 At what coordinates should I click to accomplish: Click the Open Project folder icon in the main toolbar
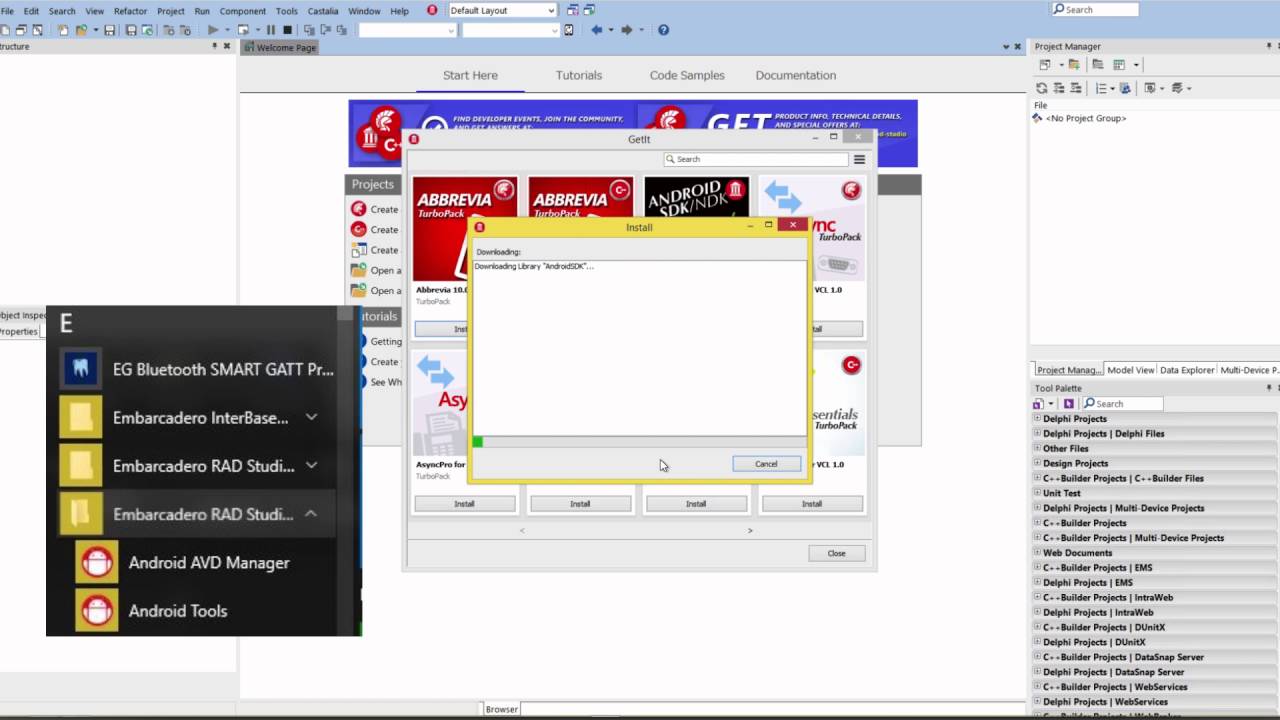(x=81, y=30)
